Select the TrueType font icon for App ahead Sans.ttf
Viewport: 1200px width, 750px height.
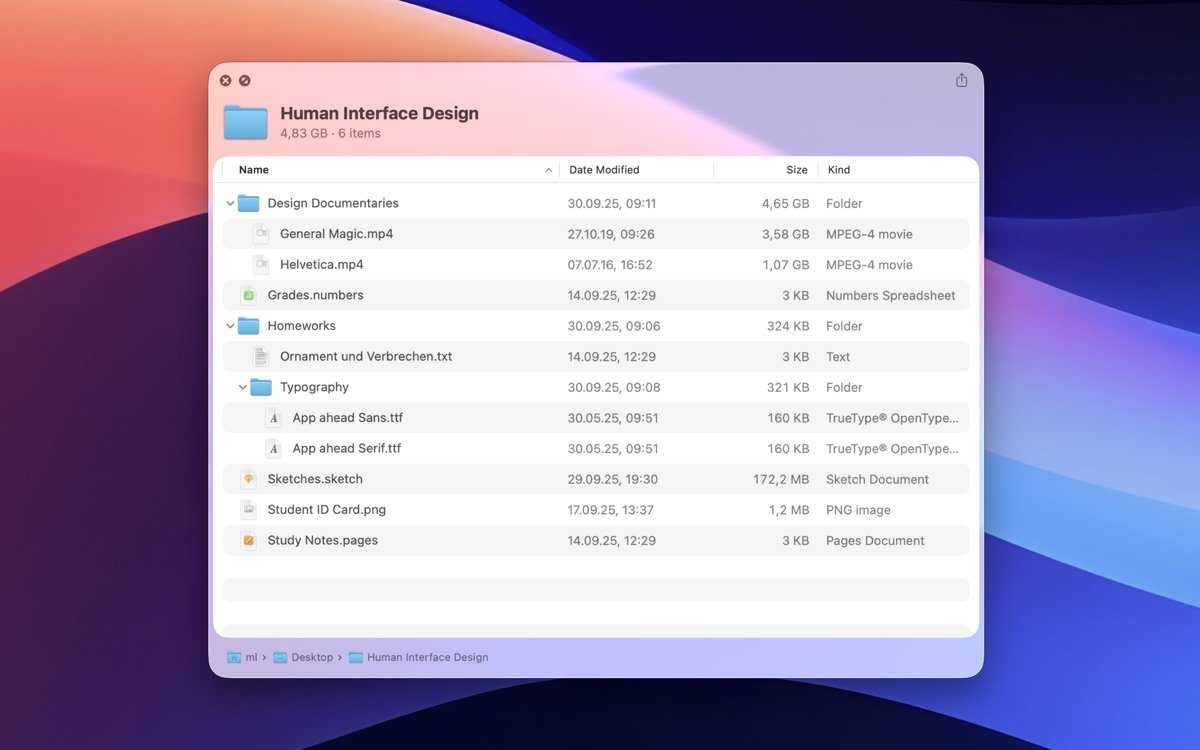274,418
